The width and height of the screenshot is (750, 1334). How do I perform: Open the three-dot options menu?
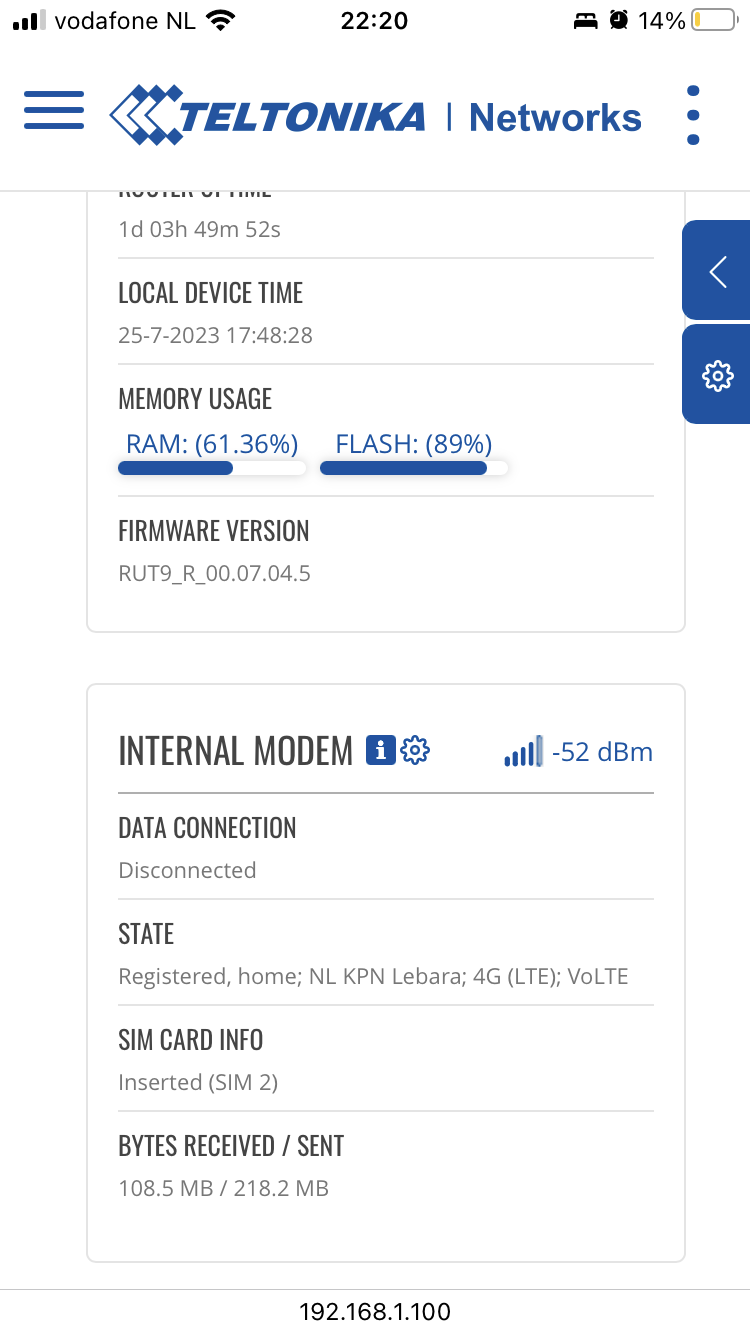pyautogui.click(x=693, y=115)
